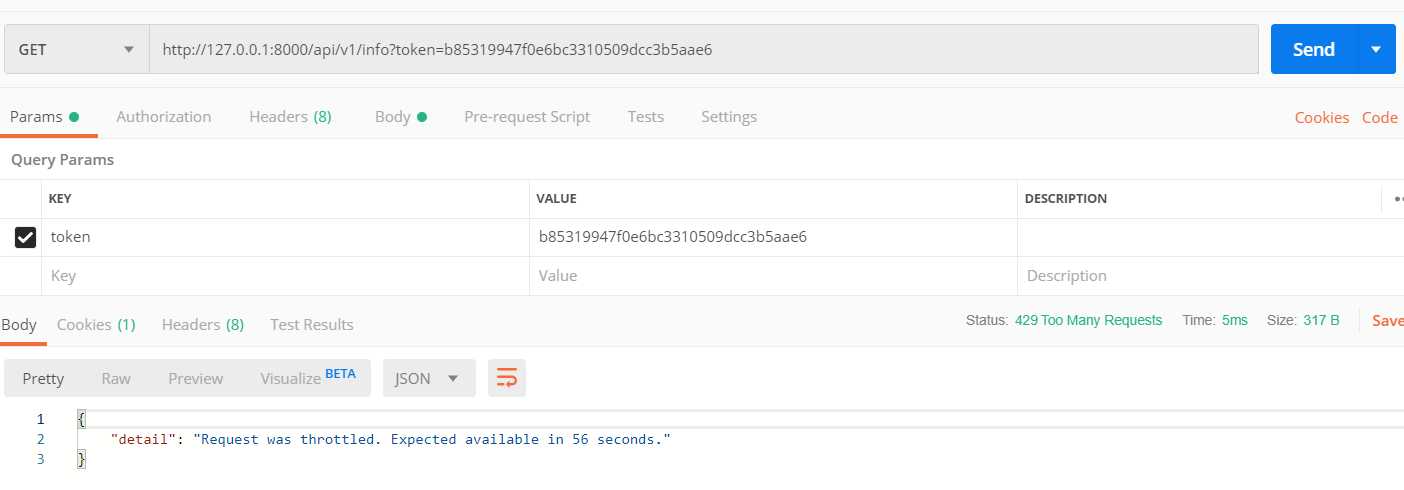Click the empty Value placeholder field
Screen dimensions: 1404x490
(x=773, y=276)
